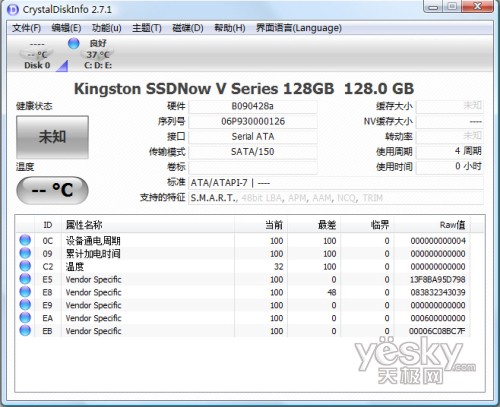The image size is (500, 407).
Task: Click the CrystalDiskInfo title bar app icon
Action: (x=13, y=10)
